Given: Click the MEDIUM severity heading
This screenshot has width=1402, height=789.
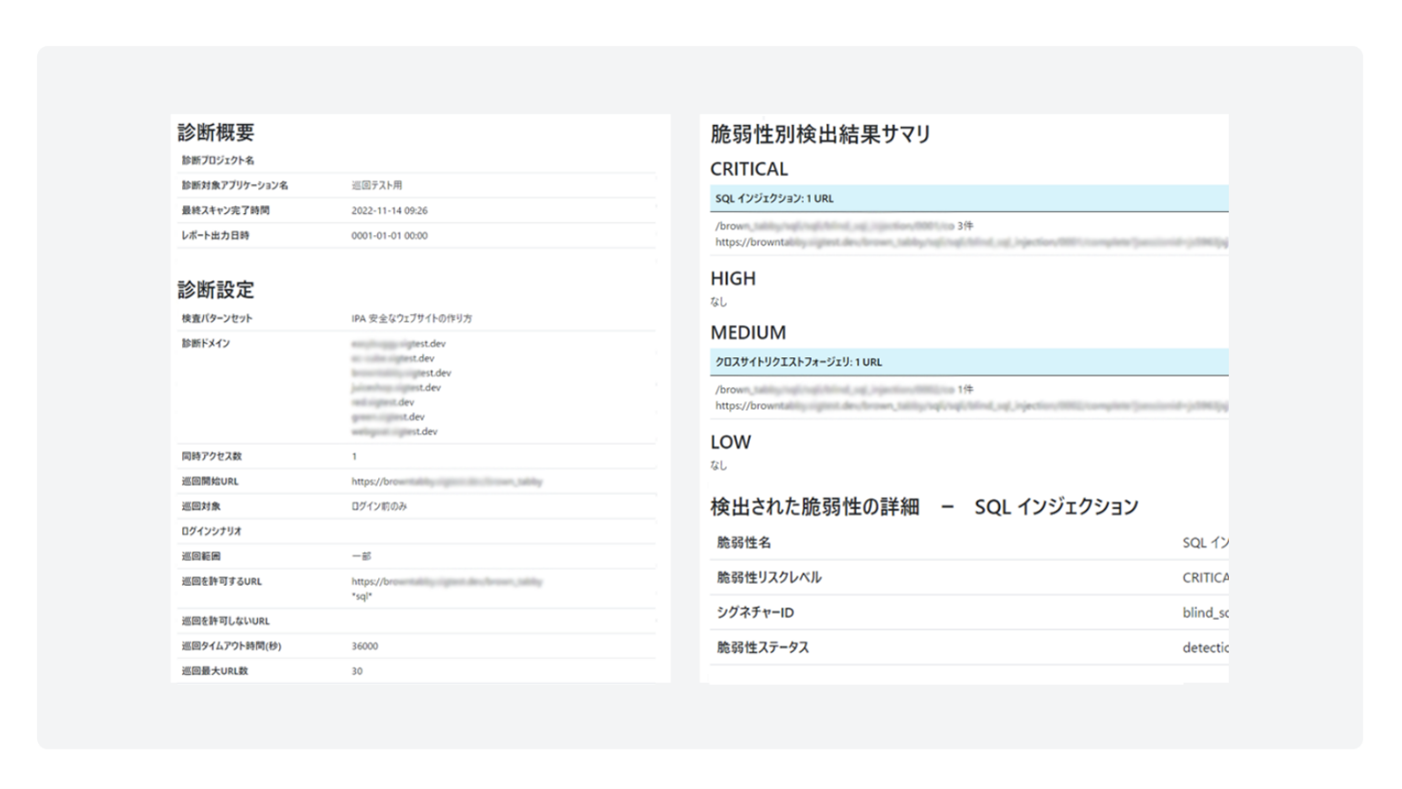Looking at the screenshot, I should tap(748, 332).
